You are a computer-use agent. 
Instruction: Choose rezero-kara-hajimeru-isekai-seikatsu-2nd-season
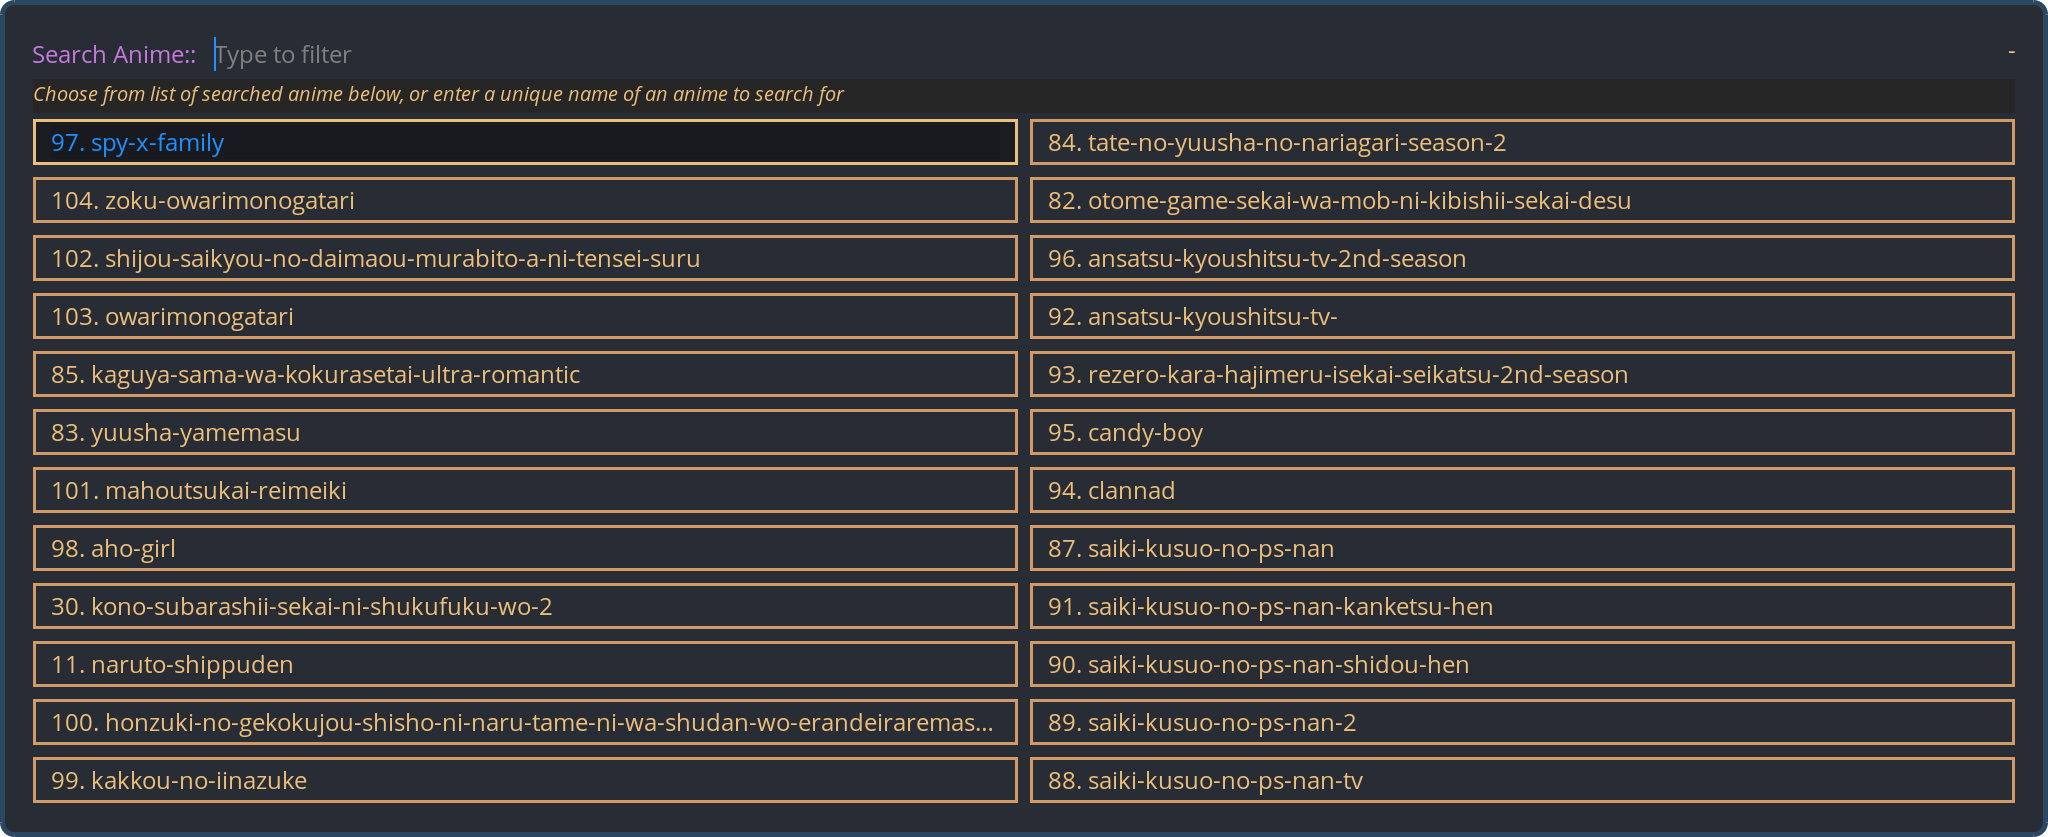coord(1522,374)
